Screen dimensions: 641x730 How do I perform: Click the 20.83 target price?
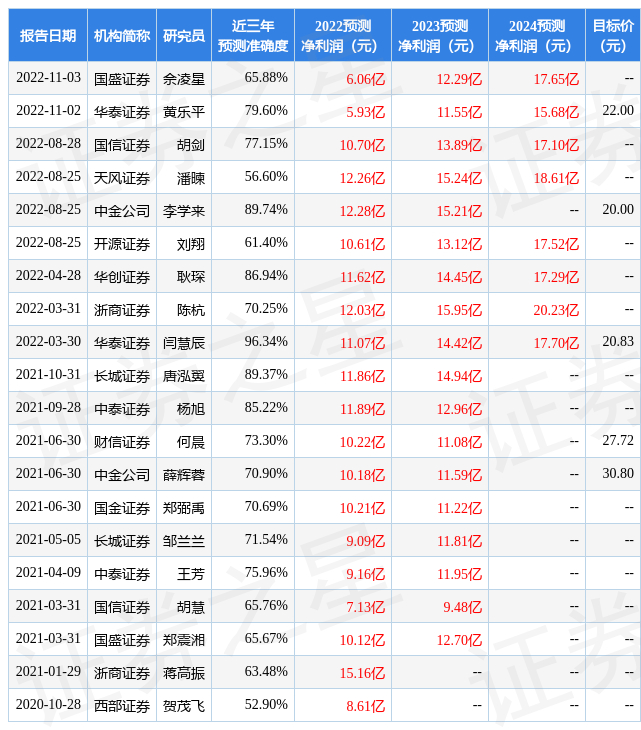click(618, 342)
